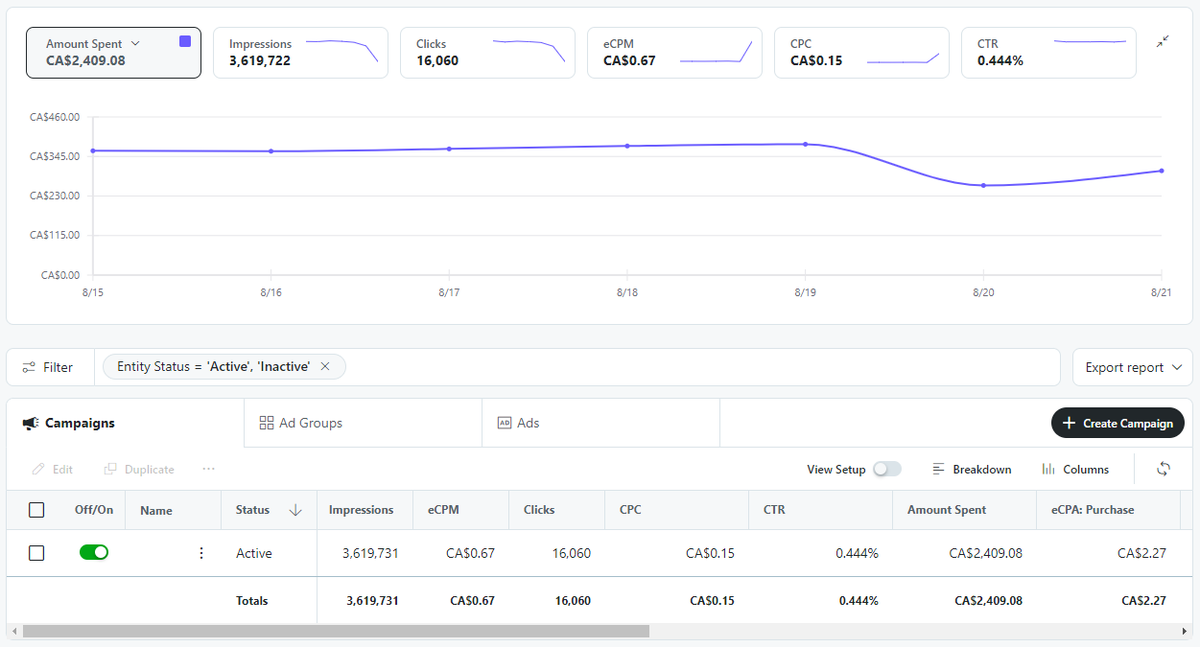Click the Active status cell

pyautogui.click(x=254, y=553)
